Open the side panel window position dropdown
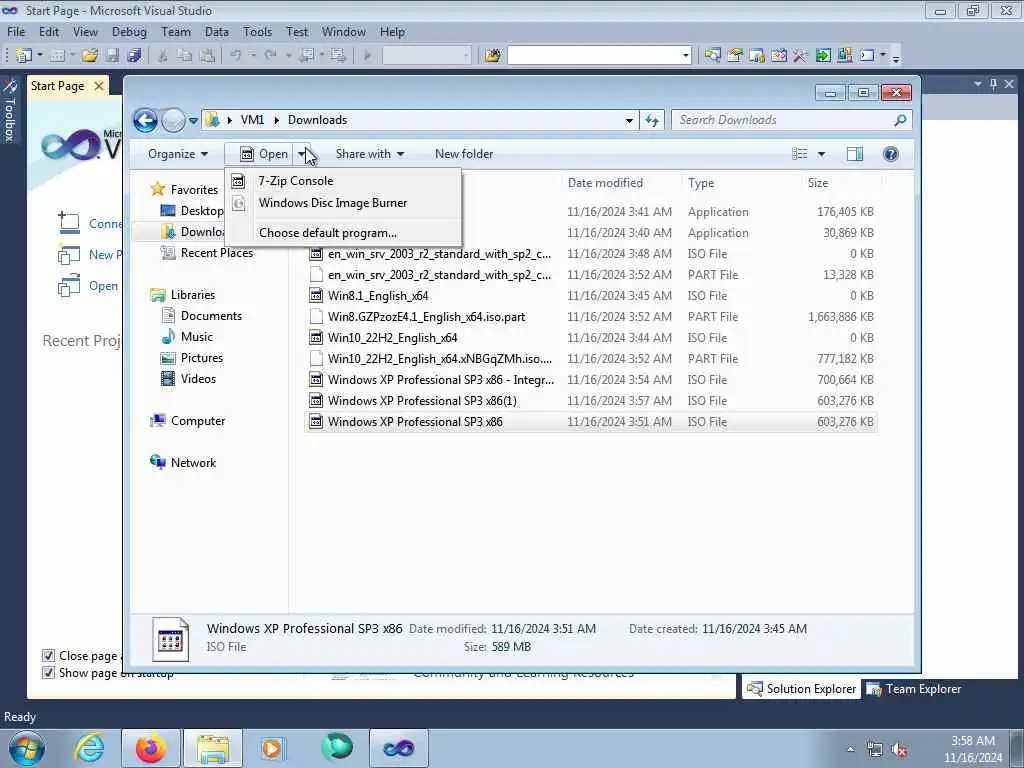This screenshot has width=1024, height=768. pos(978,84)
